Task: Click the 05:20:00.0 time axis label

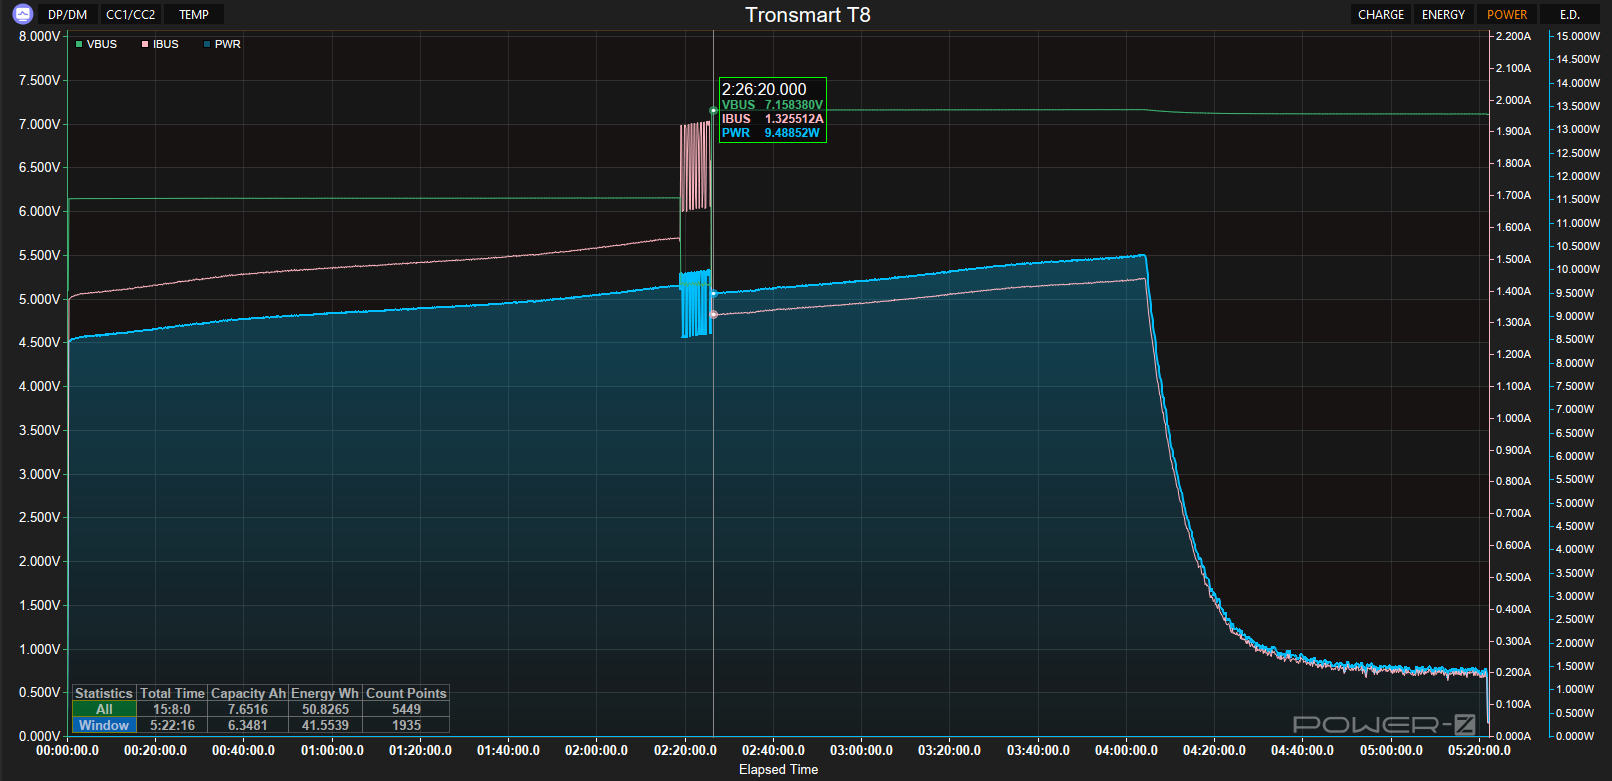Action: coord(1479,750)
